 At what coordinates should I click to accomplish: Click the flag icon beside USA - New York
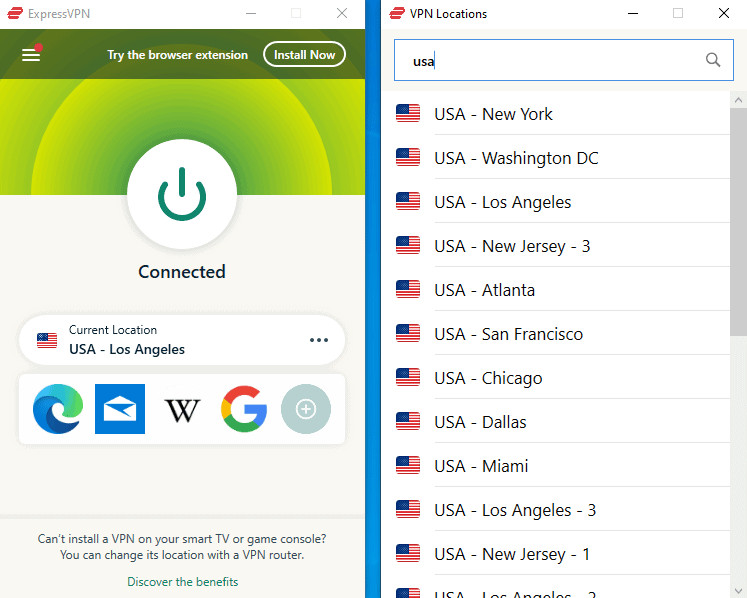408,113
